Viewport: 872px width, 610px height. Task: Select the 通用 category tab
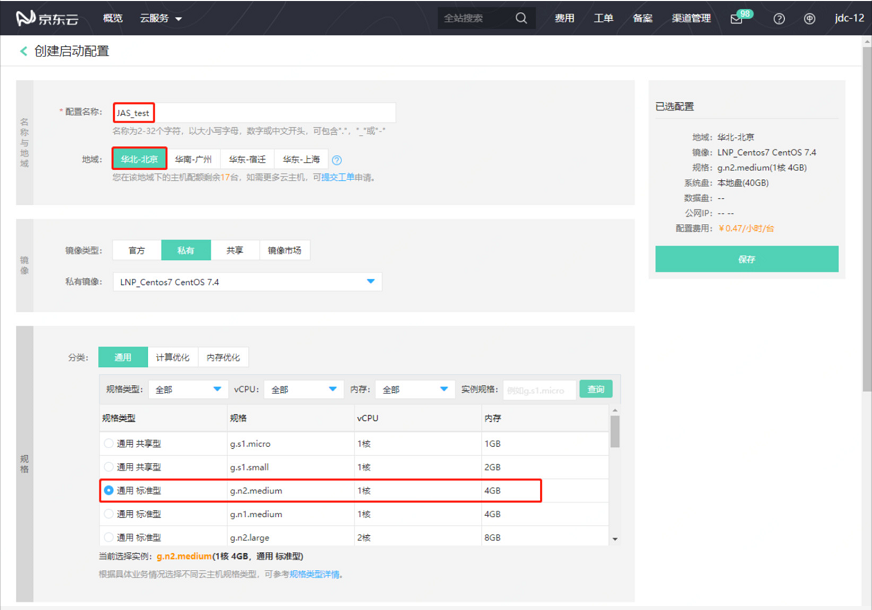pyautogui.click(x=123, y=357)
